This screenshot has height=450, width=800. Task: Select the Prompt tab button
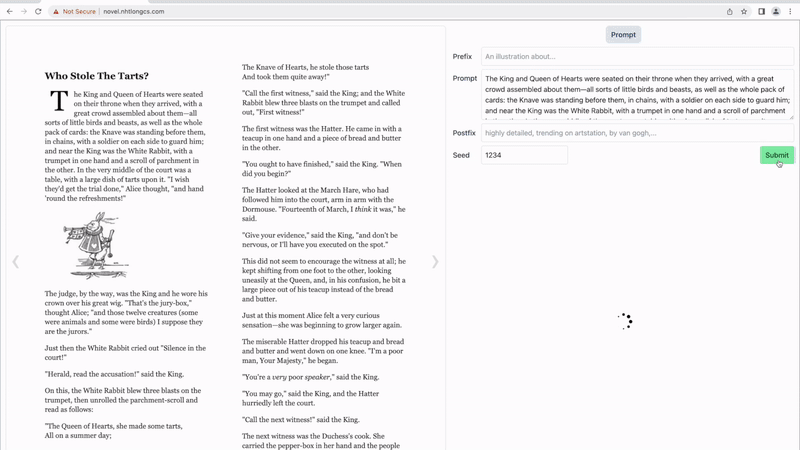(623, 35)
